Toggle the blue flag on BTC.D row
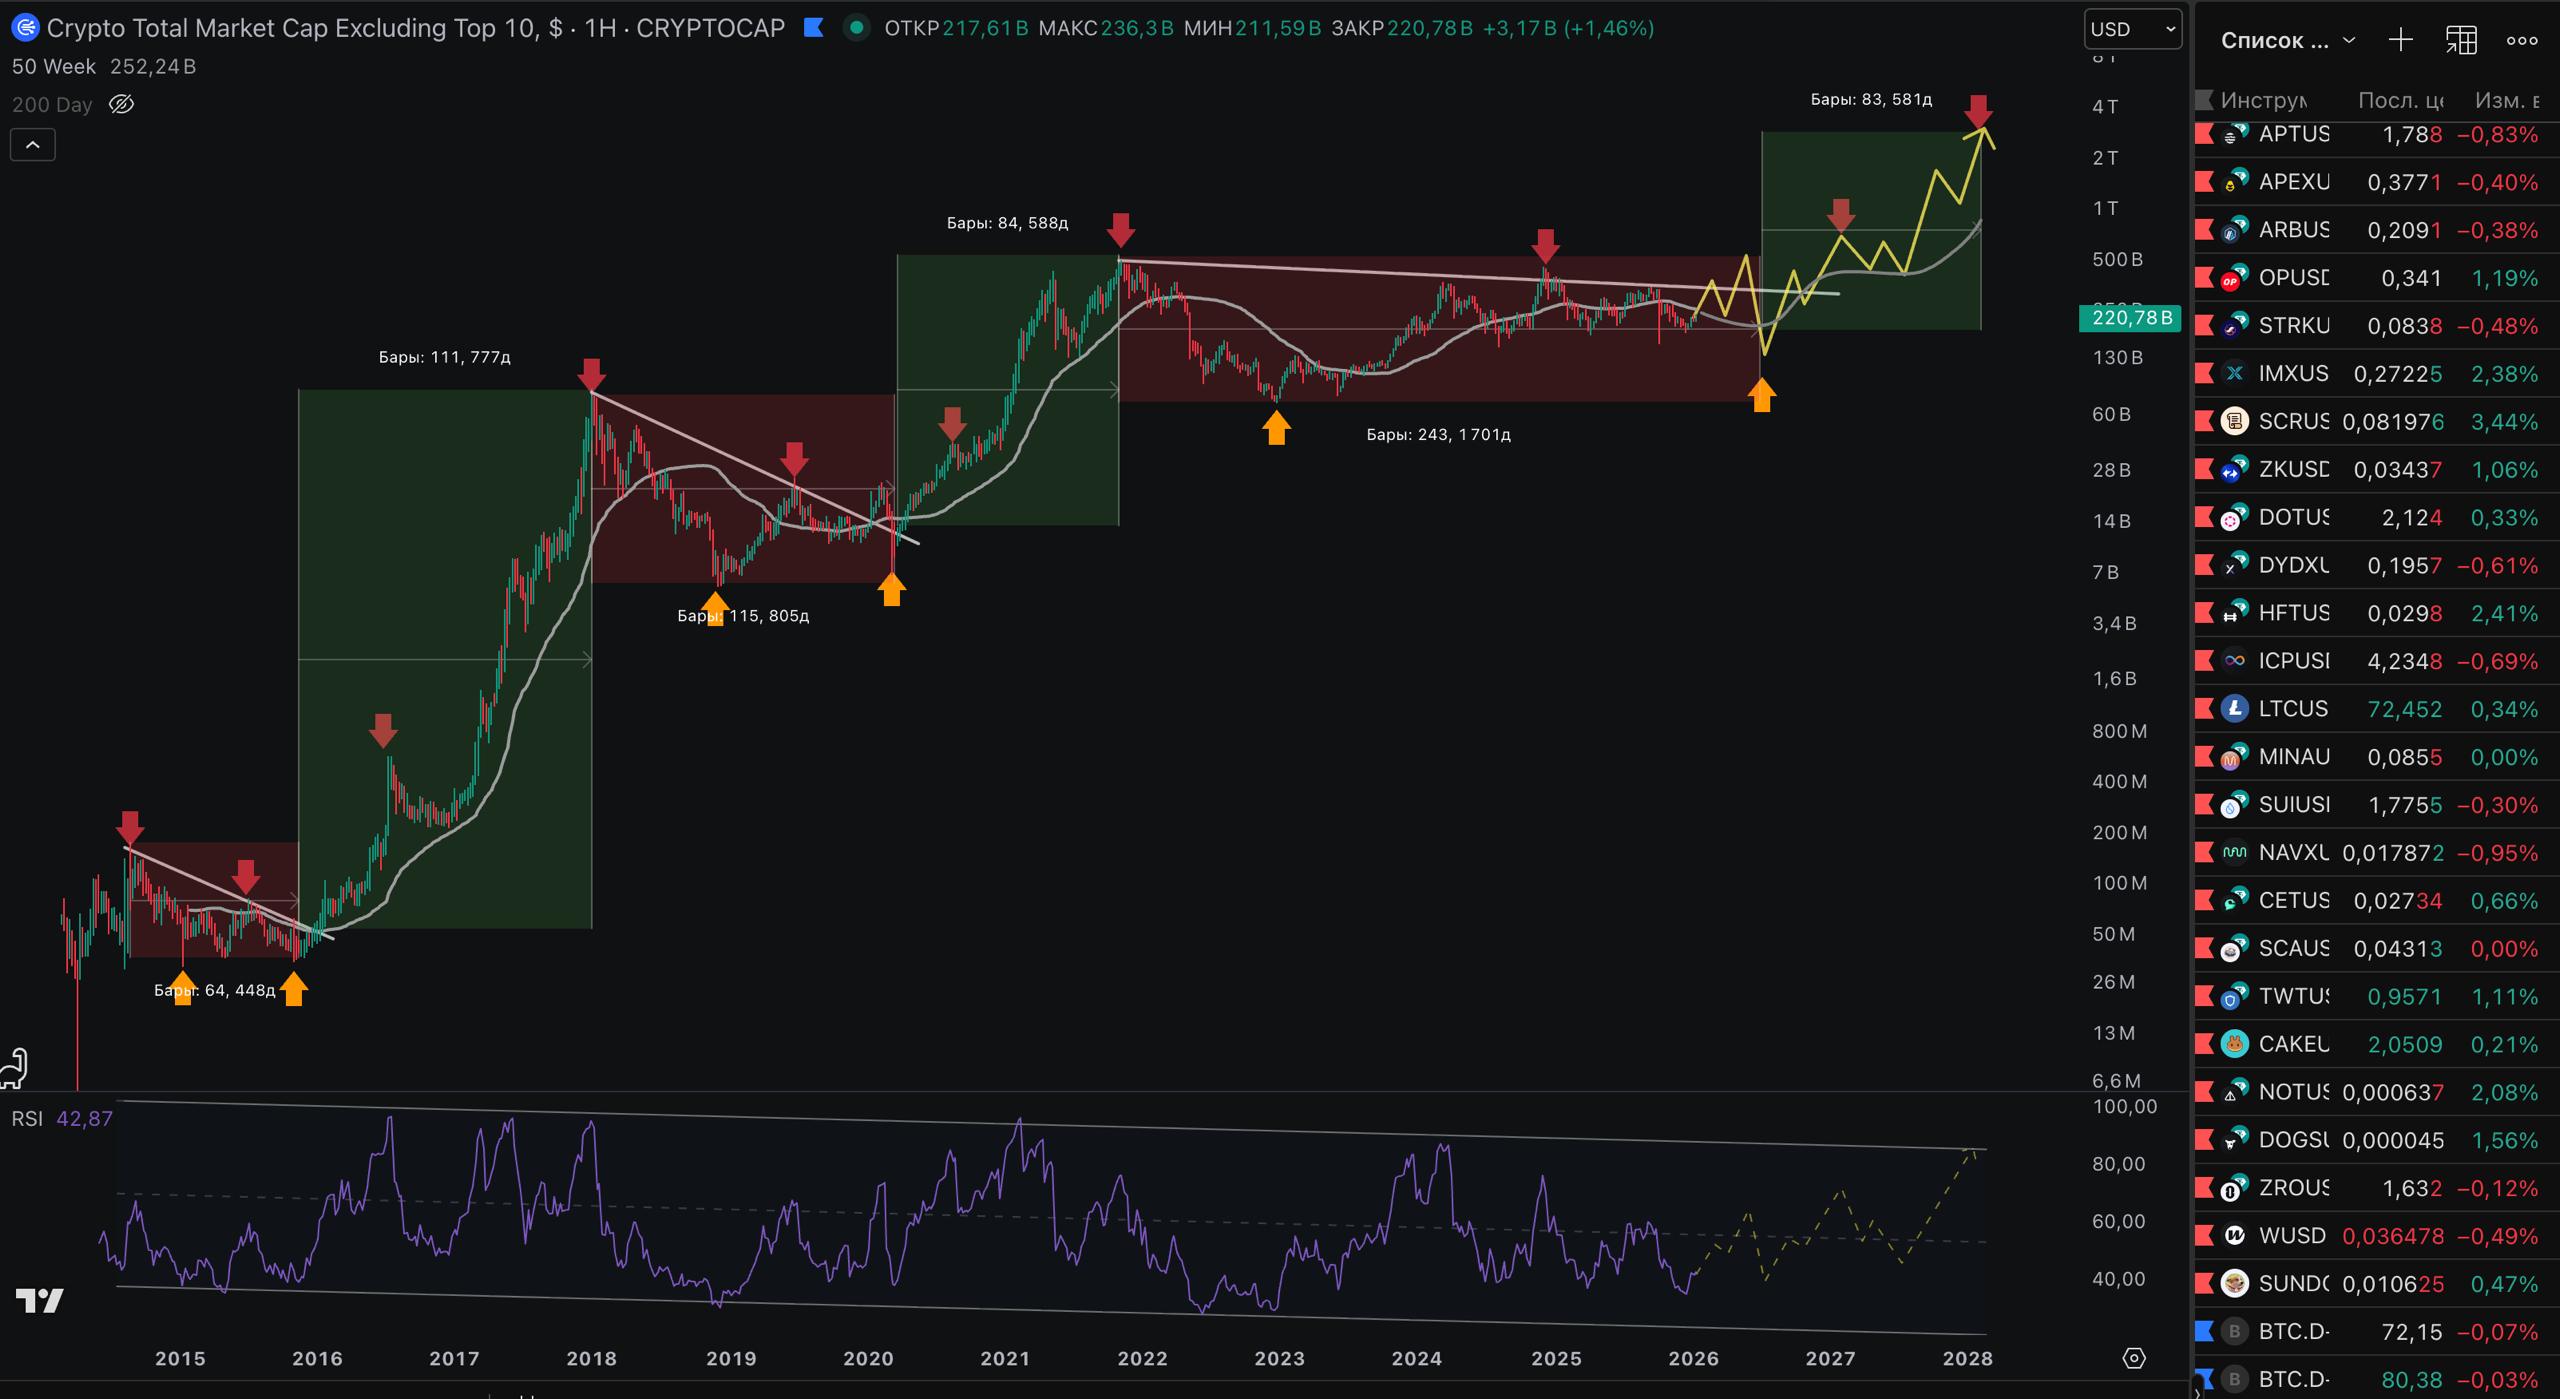 coord(2204,1331)
